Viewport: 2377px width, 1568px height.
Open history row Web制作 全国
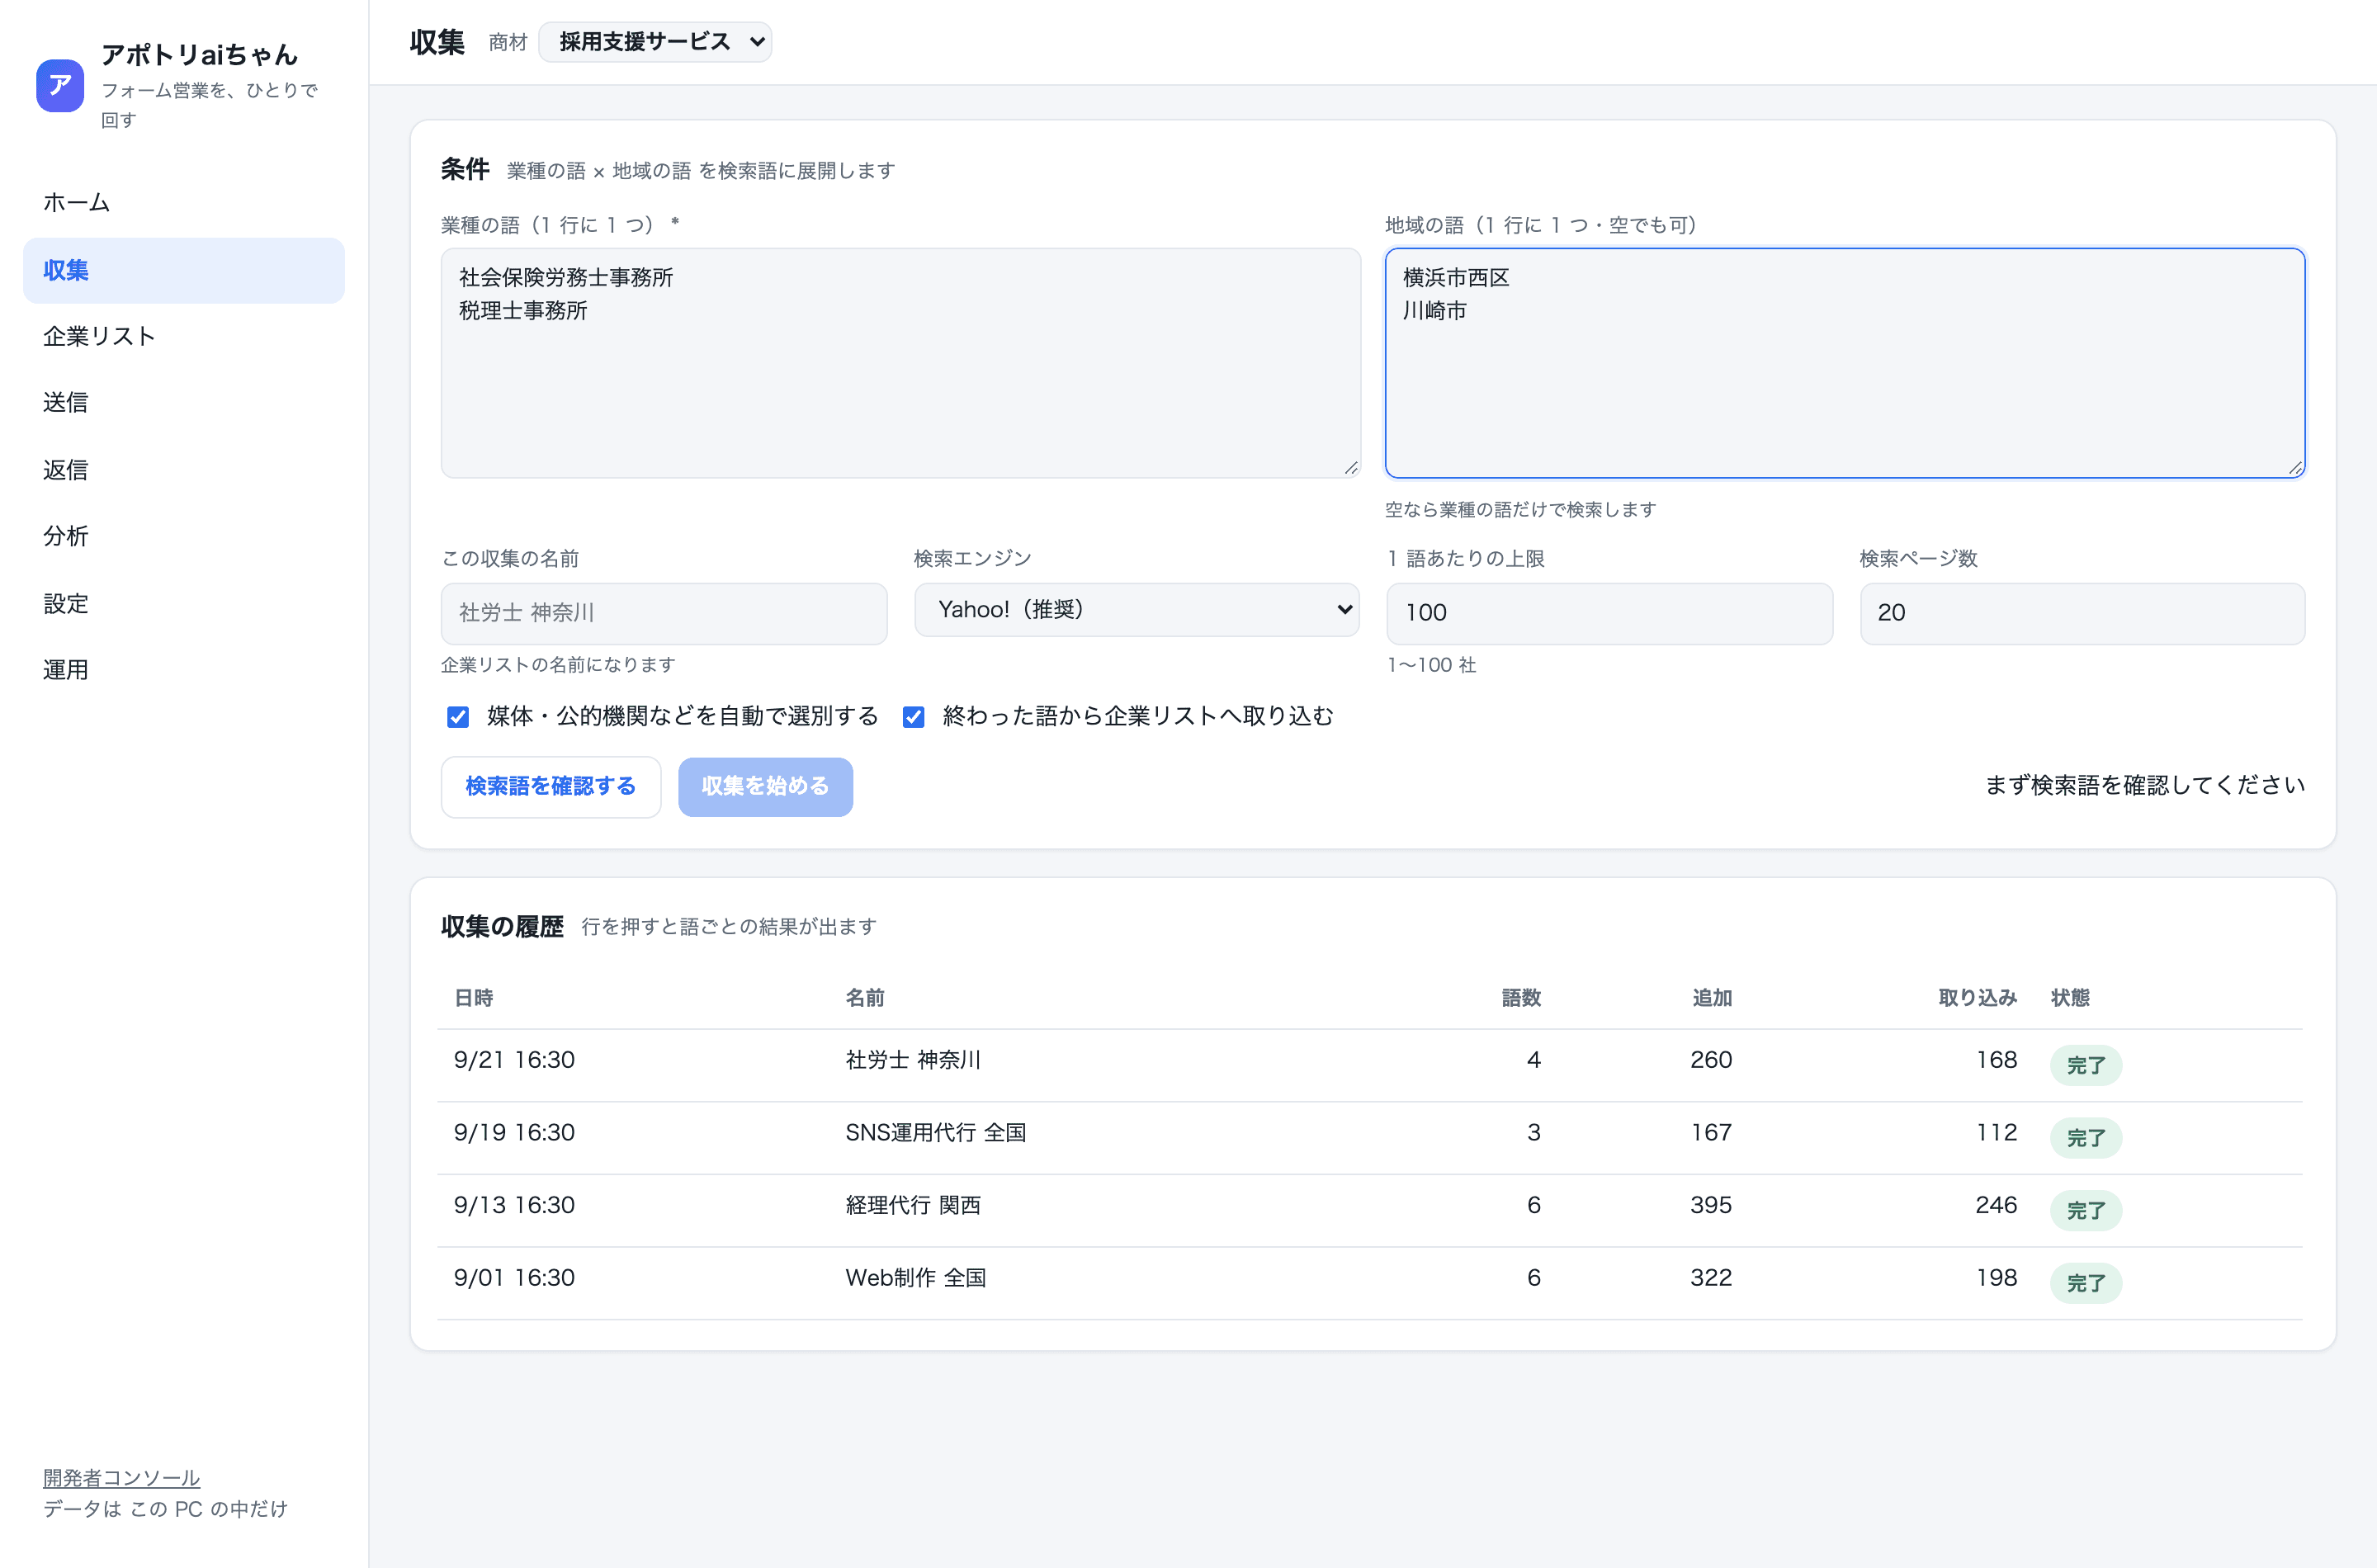[1370, 1283]
